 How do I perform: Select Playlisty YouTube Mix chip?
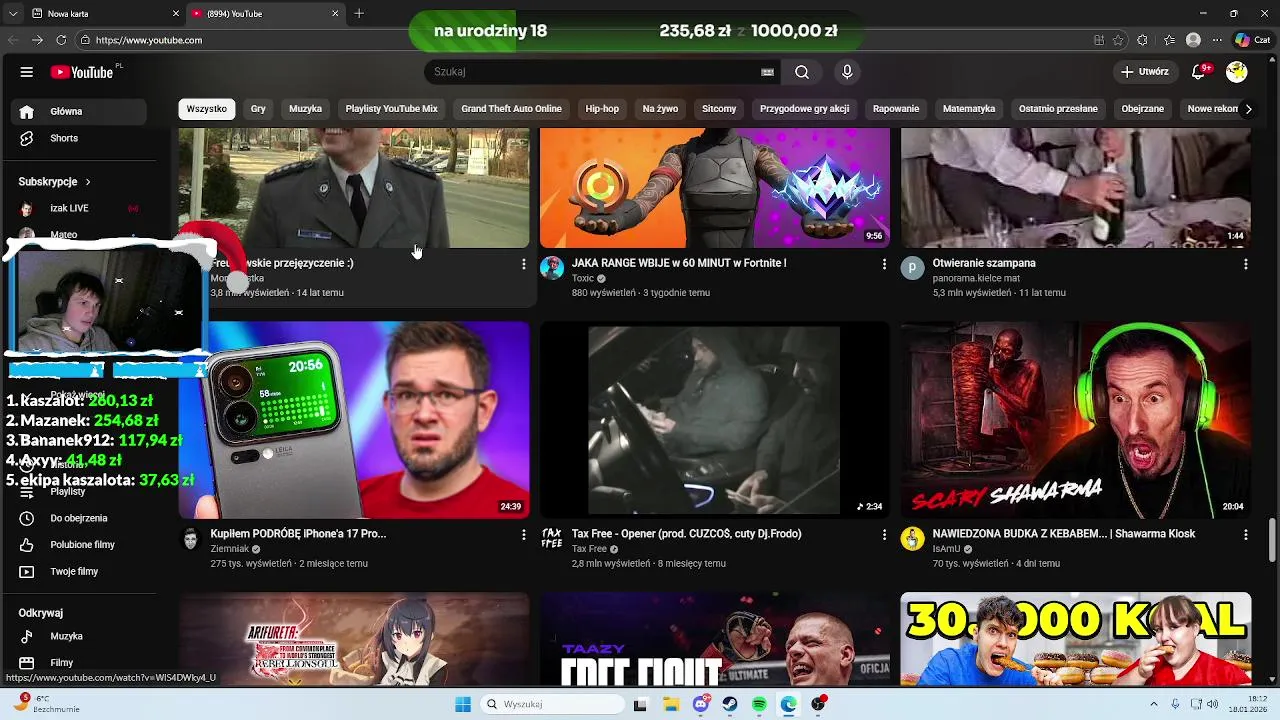click(391, 109)
